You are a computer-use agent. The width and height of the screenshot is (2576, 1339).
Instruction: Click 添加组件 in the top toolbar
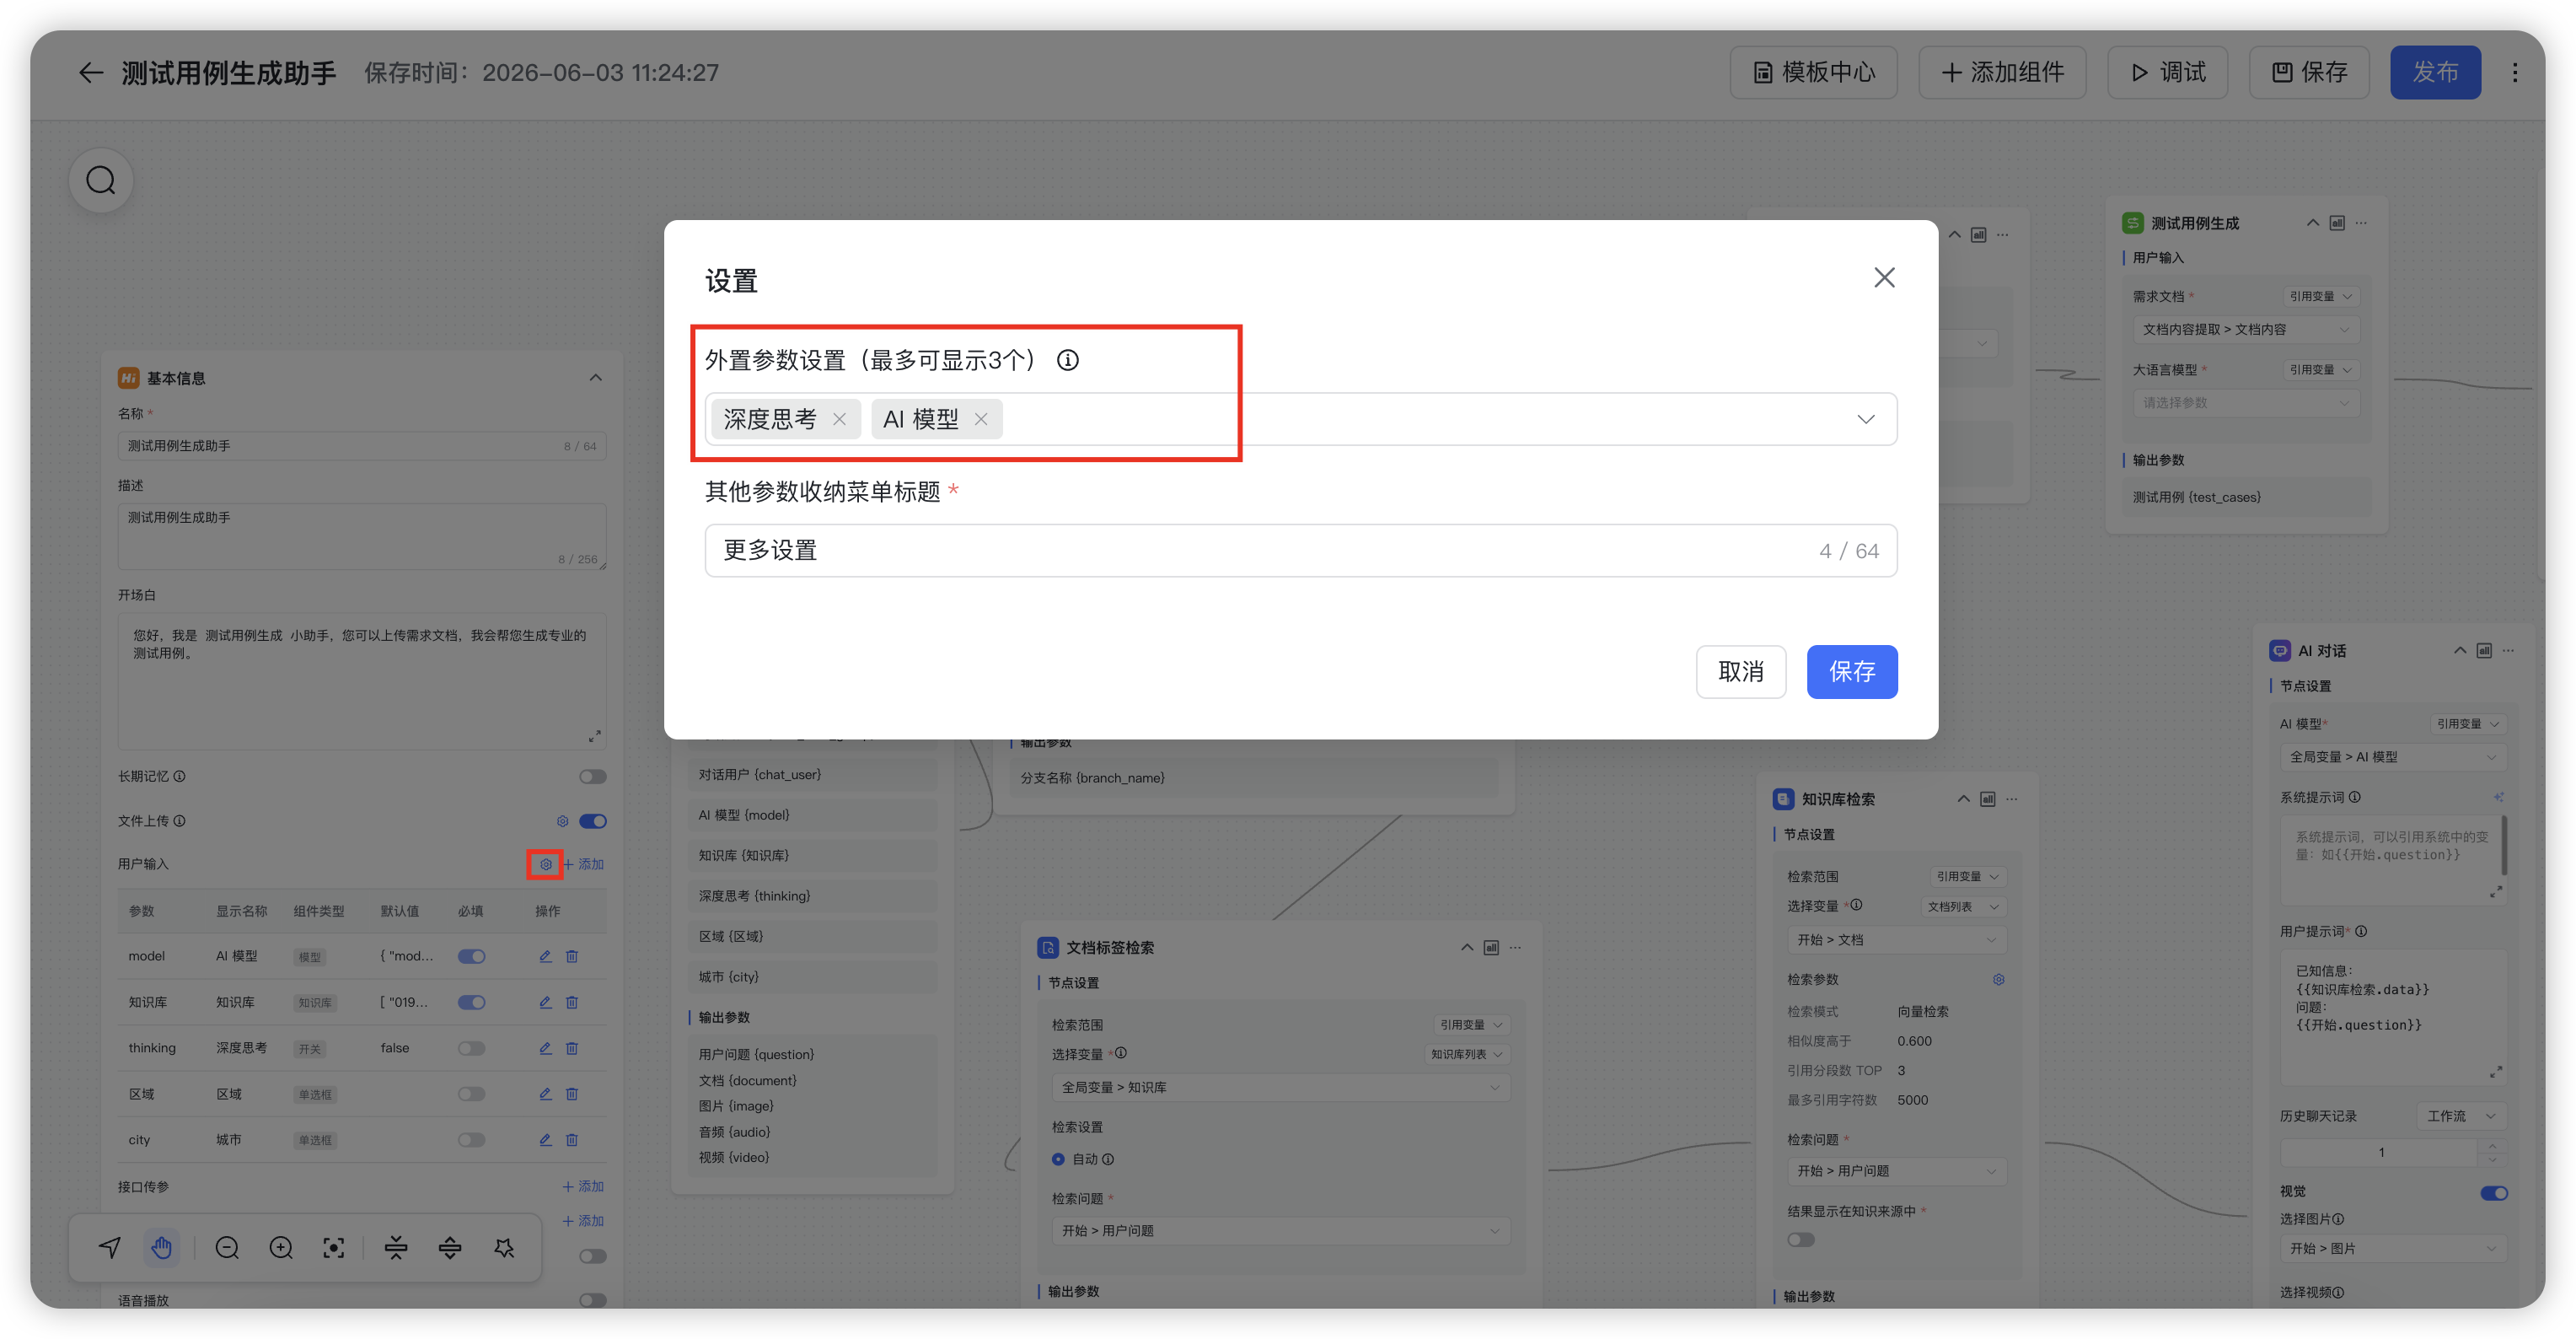point(2002,72)
